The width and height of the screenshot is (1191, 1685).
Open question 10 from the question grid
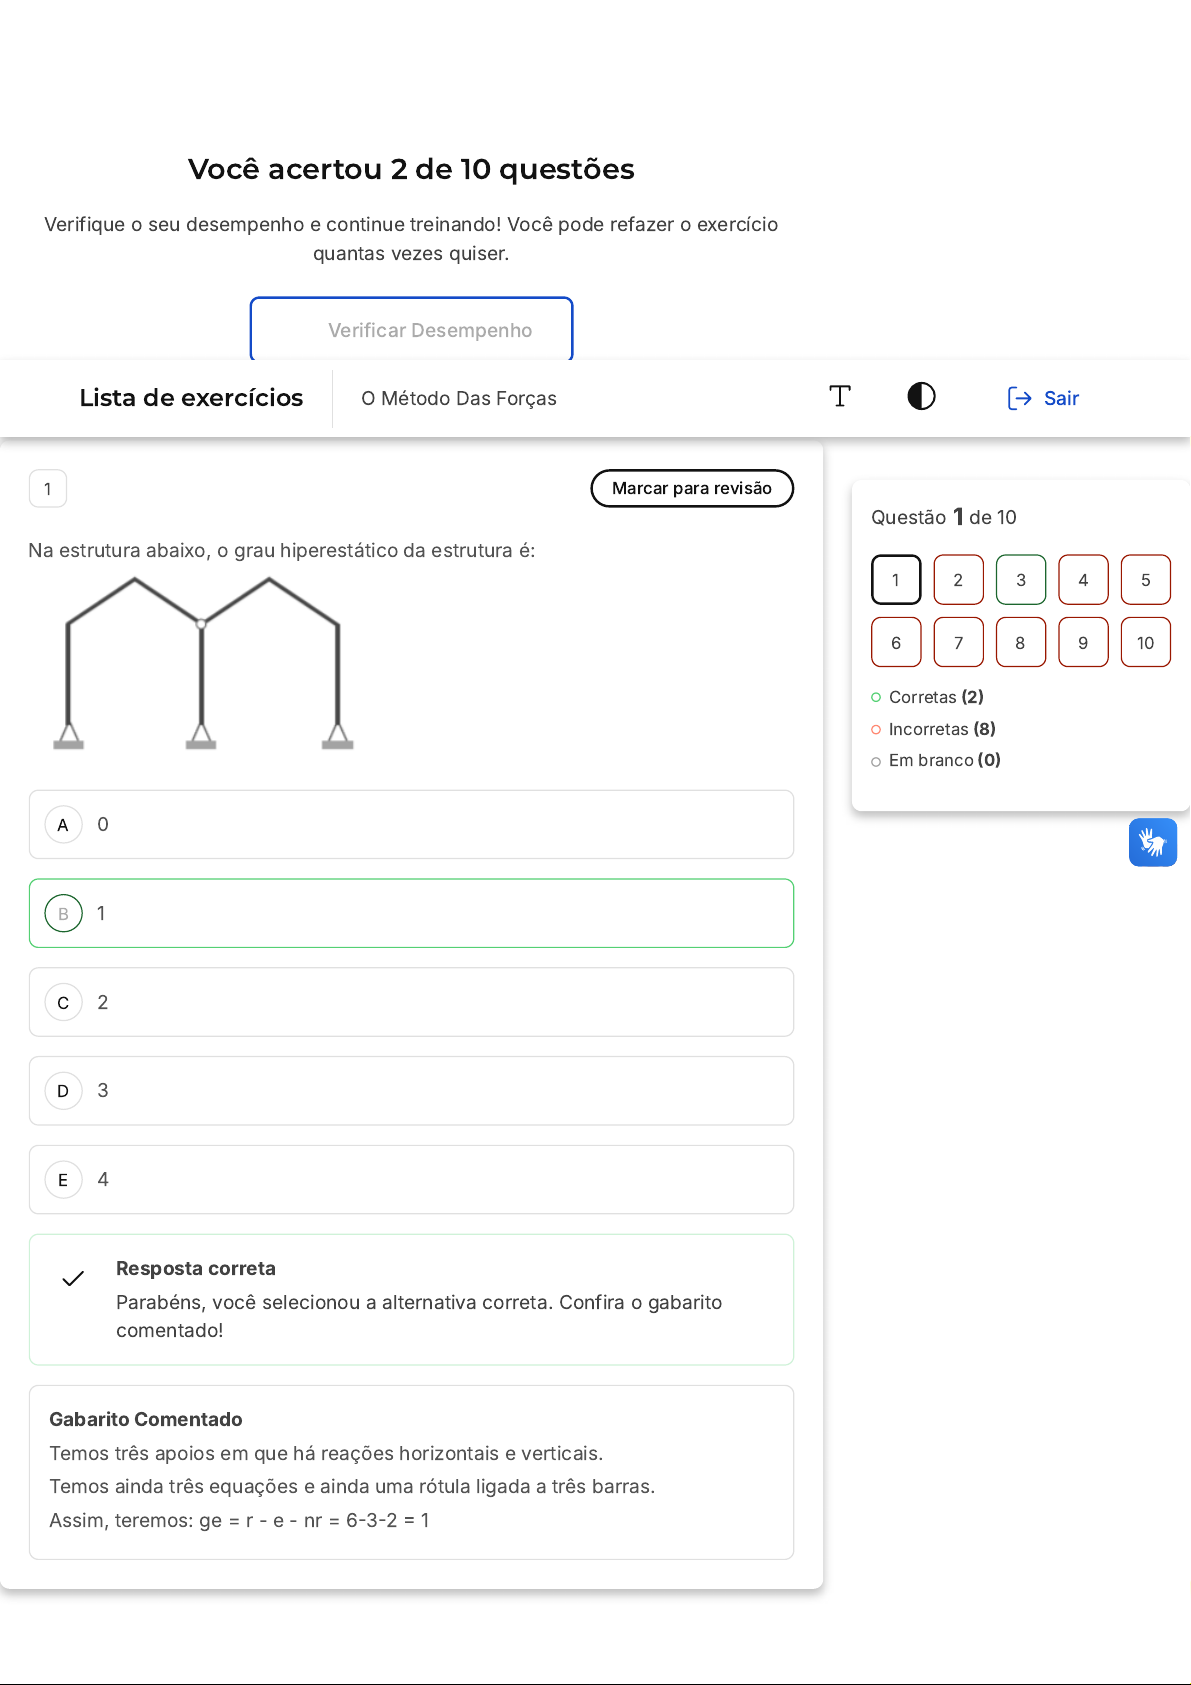pyautogui.click(x=1145, y=642)
